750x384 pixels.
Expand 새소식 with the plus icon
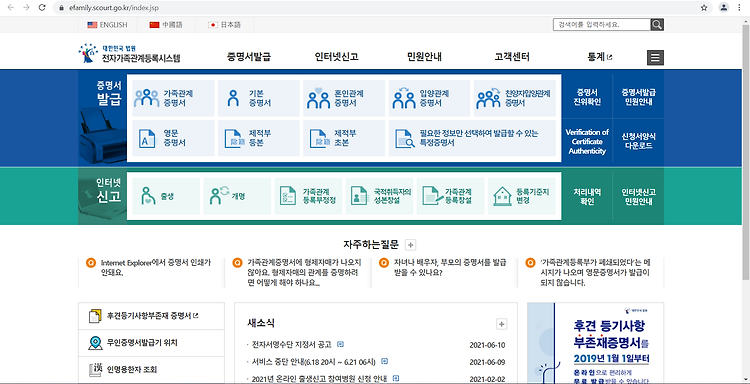[501, 324]
